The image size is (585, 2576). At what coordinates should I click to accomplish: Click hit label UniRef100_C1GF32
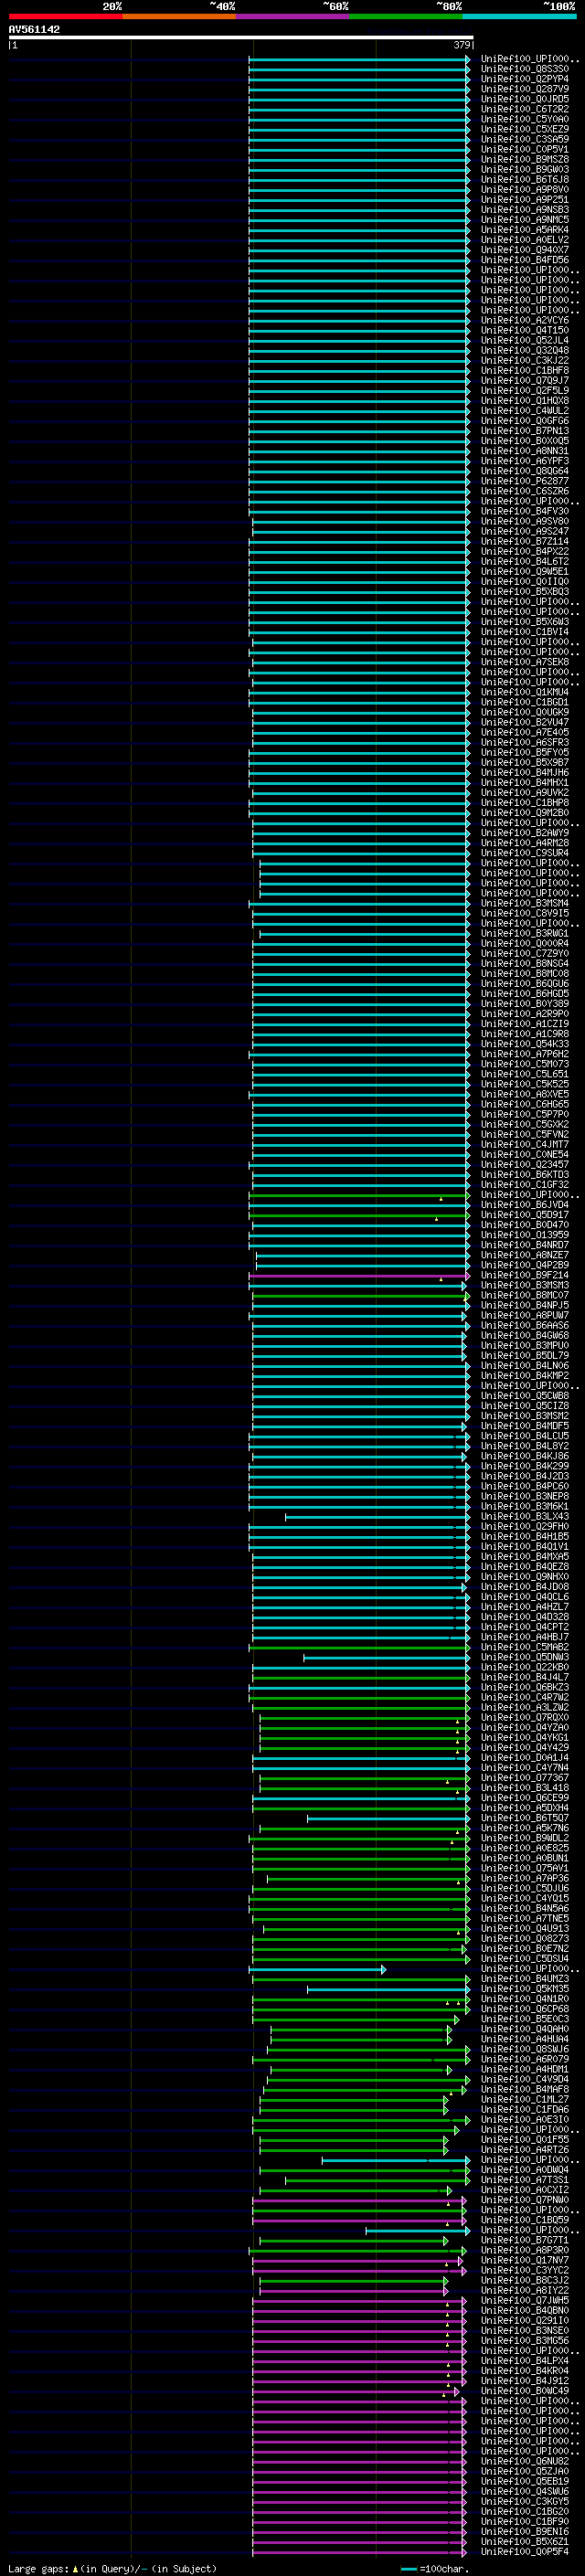[524, 1185]
